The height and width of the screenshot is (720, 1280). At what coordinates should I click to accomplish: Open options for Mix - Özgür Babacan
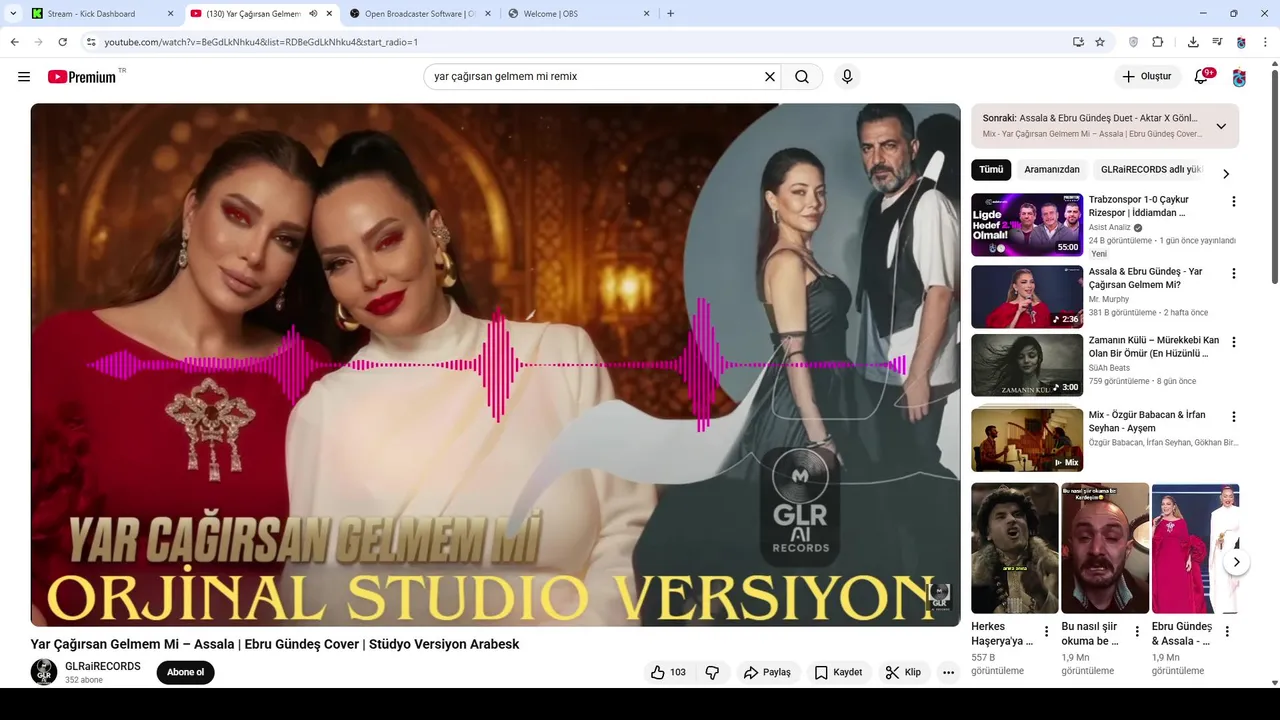click(1233, 416)
